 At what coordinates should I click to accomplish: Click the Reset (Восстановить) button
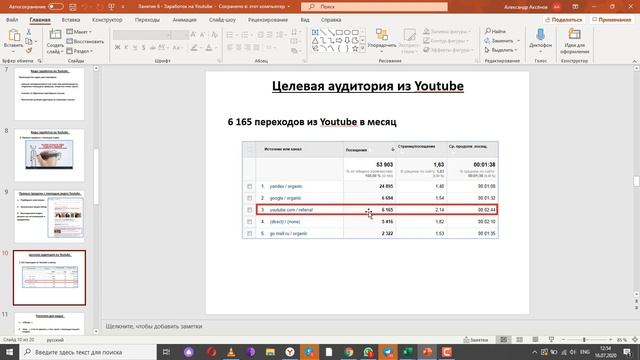tap(85, 41)
